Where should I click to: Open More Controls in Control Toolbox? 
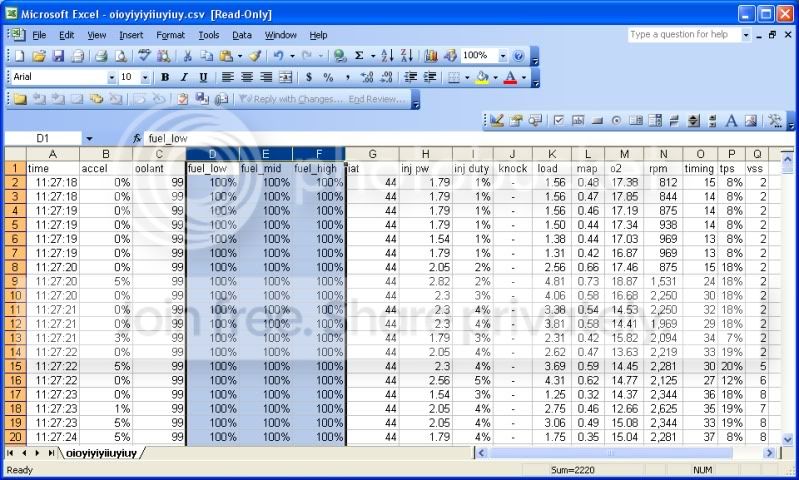point(775,121)
